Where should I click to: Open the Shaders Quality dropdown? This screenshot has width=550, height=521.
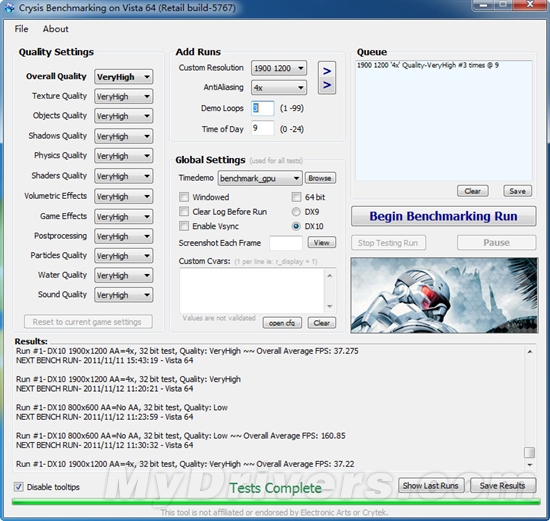[x=123, y=176]
